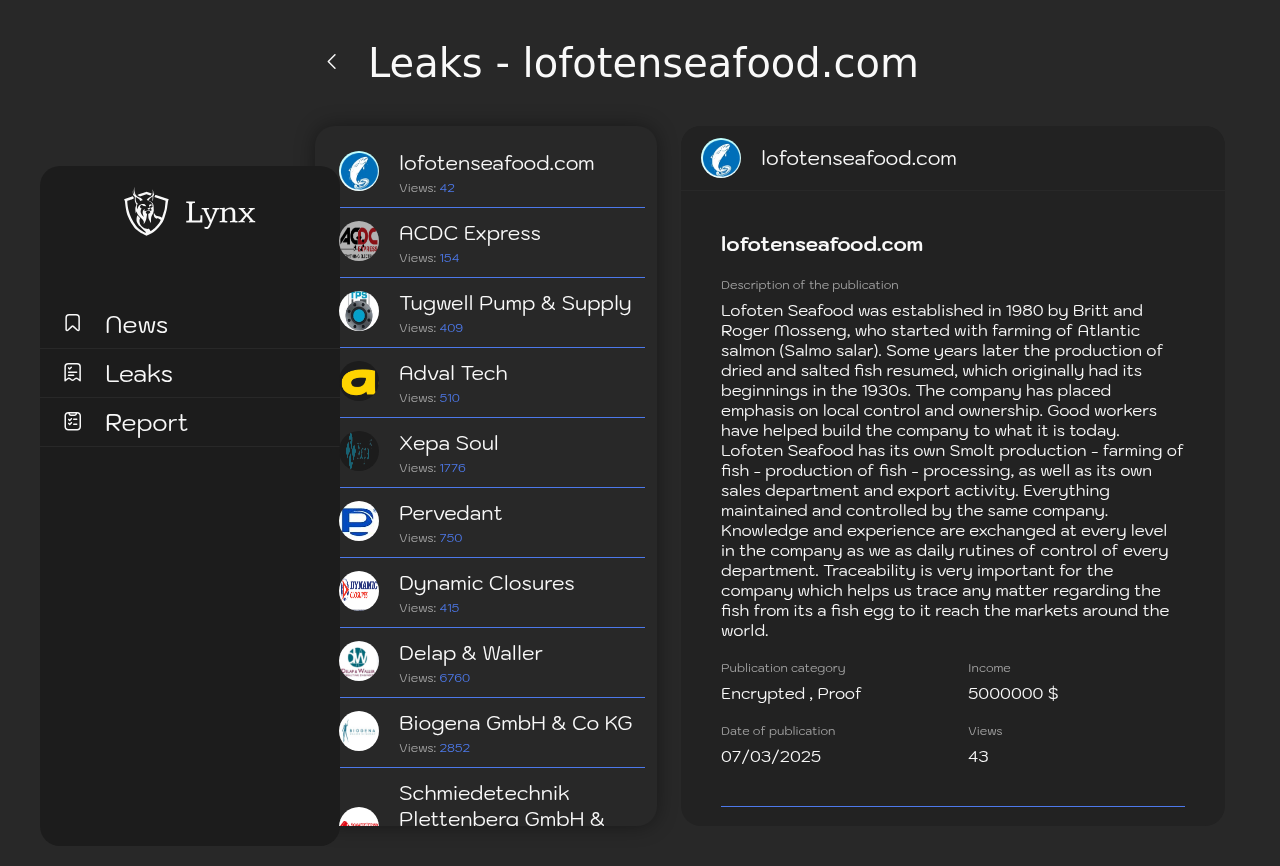
Task: Click the 'Date of publication' label
Action: click(x=778, y=731)
